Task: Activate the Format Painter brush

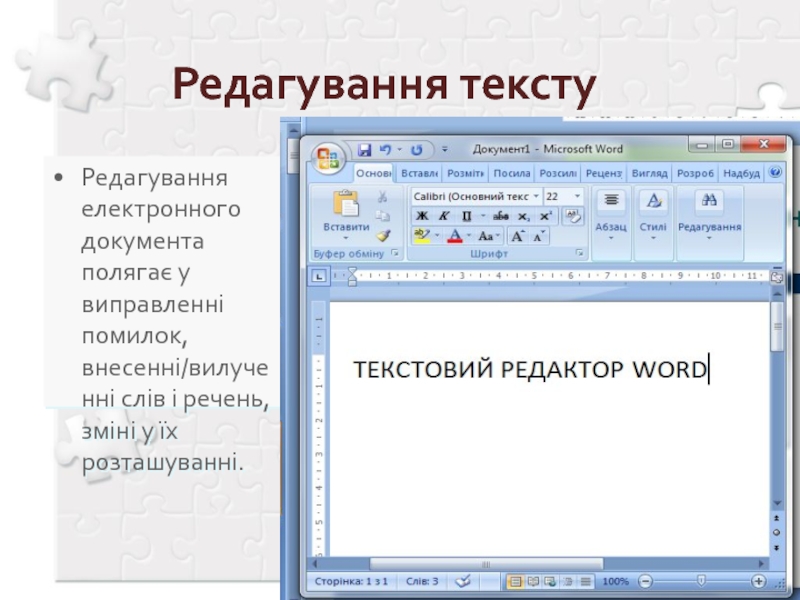Action: (x=383, y=235)
